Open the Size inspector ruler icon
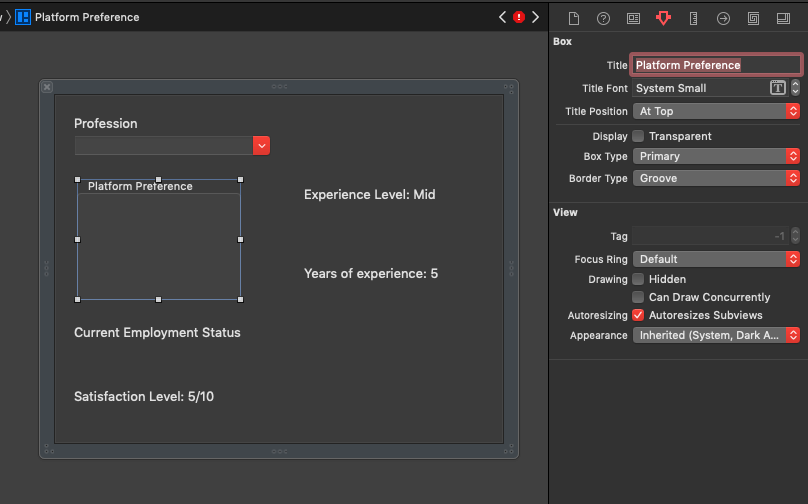 tap(693, 18)
